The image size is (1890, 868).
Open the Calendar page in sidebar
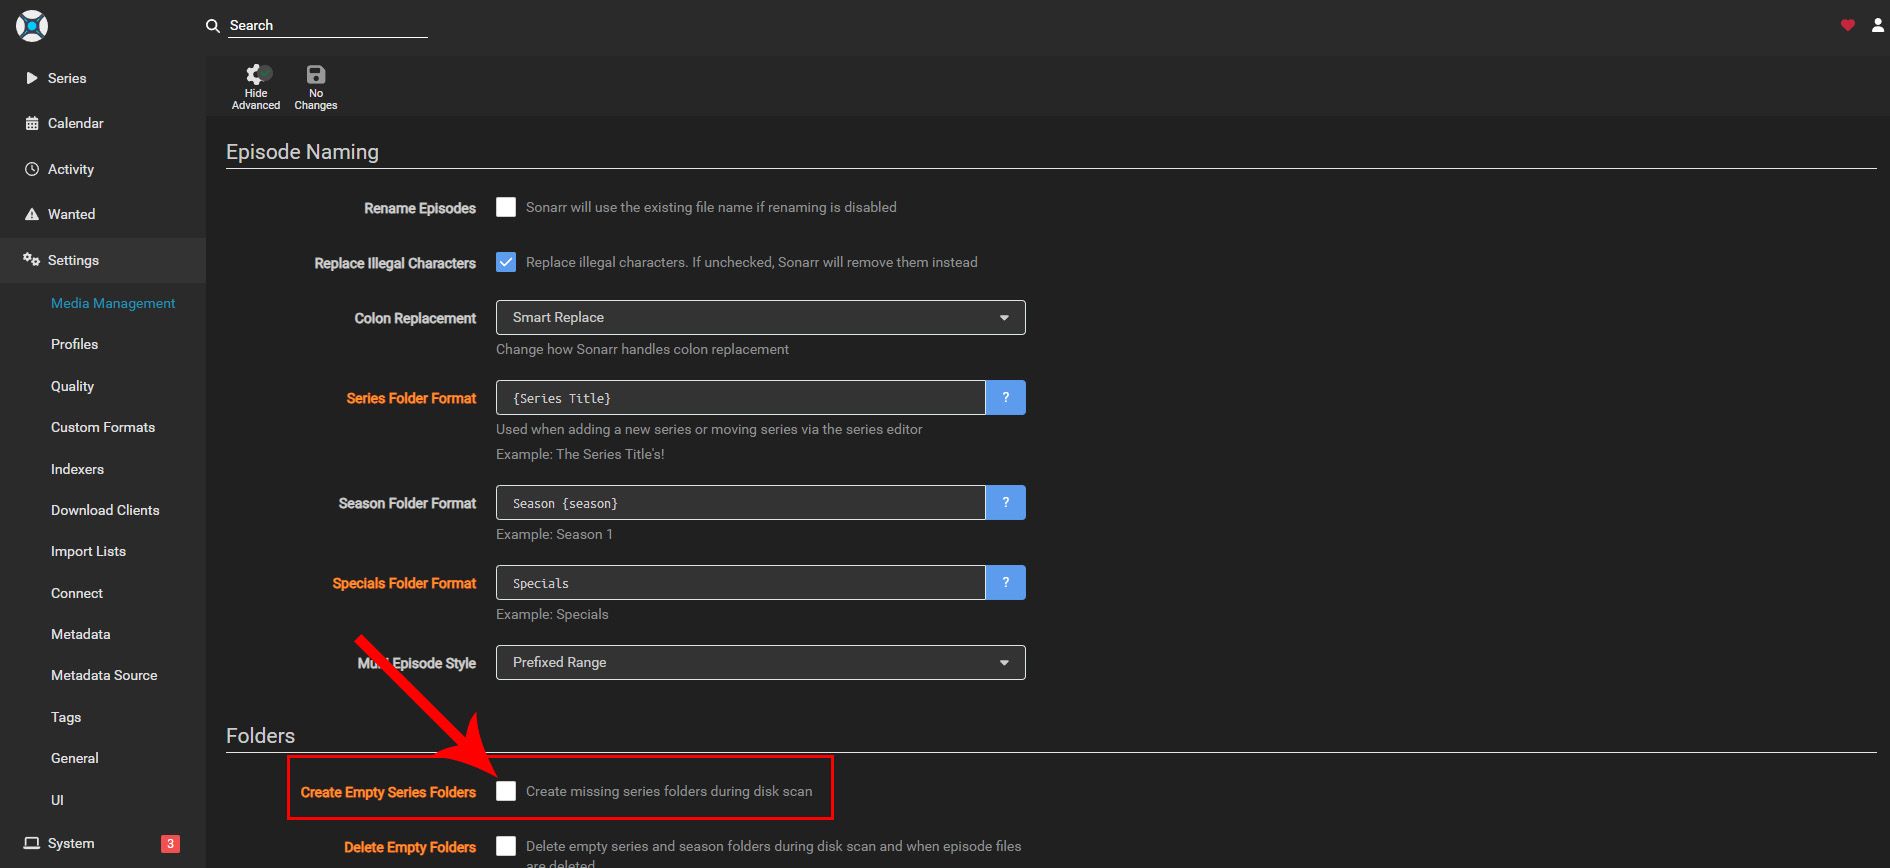click(x=75, y=123)
